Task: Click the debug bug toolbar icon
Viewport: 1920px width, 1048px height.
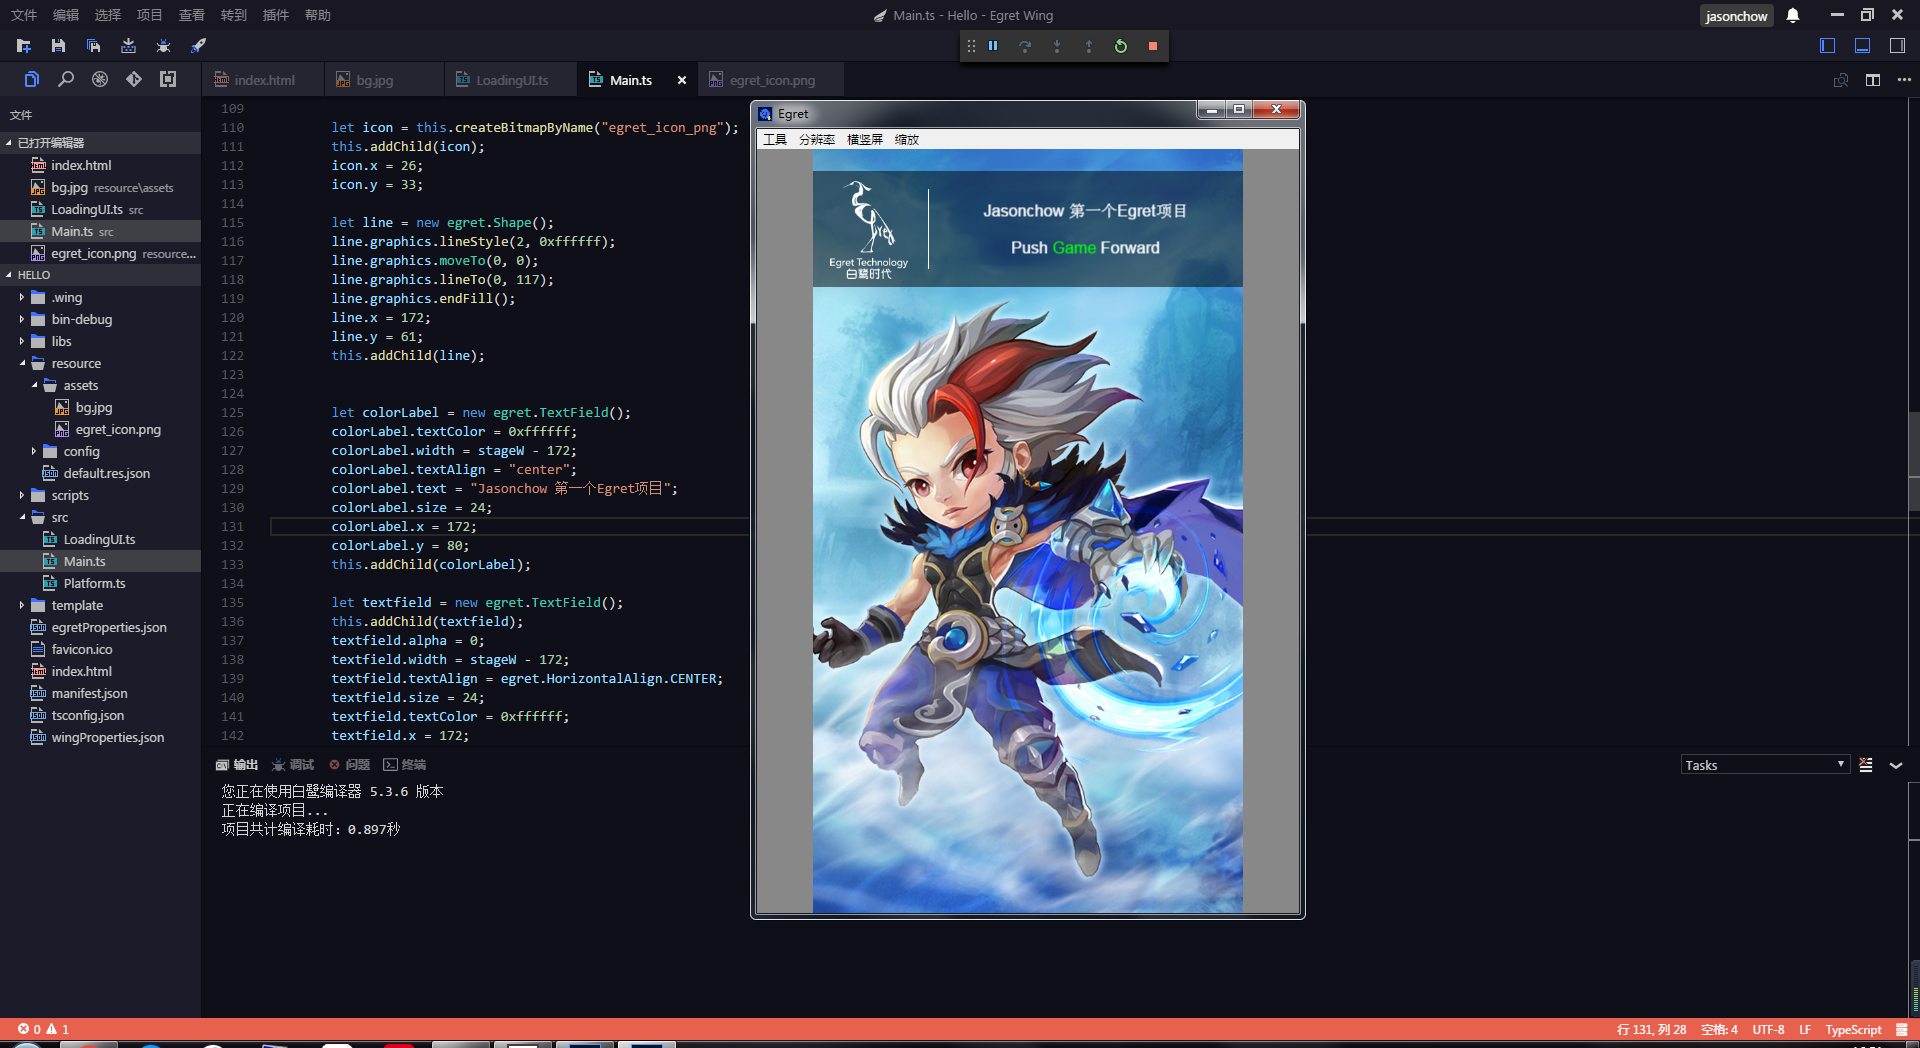Action: 163,46
